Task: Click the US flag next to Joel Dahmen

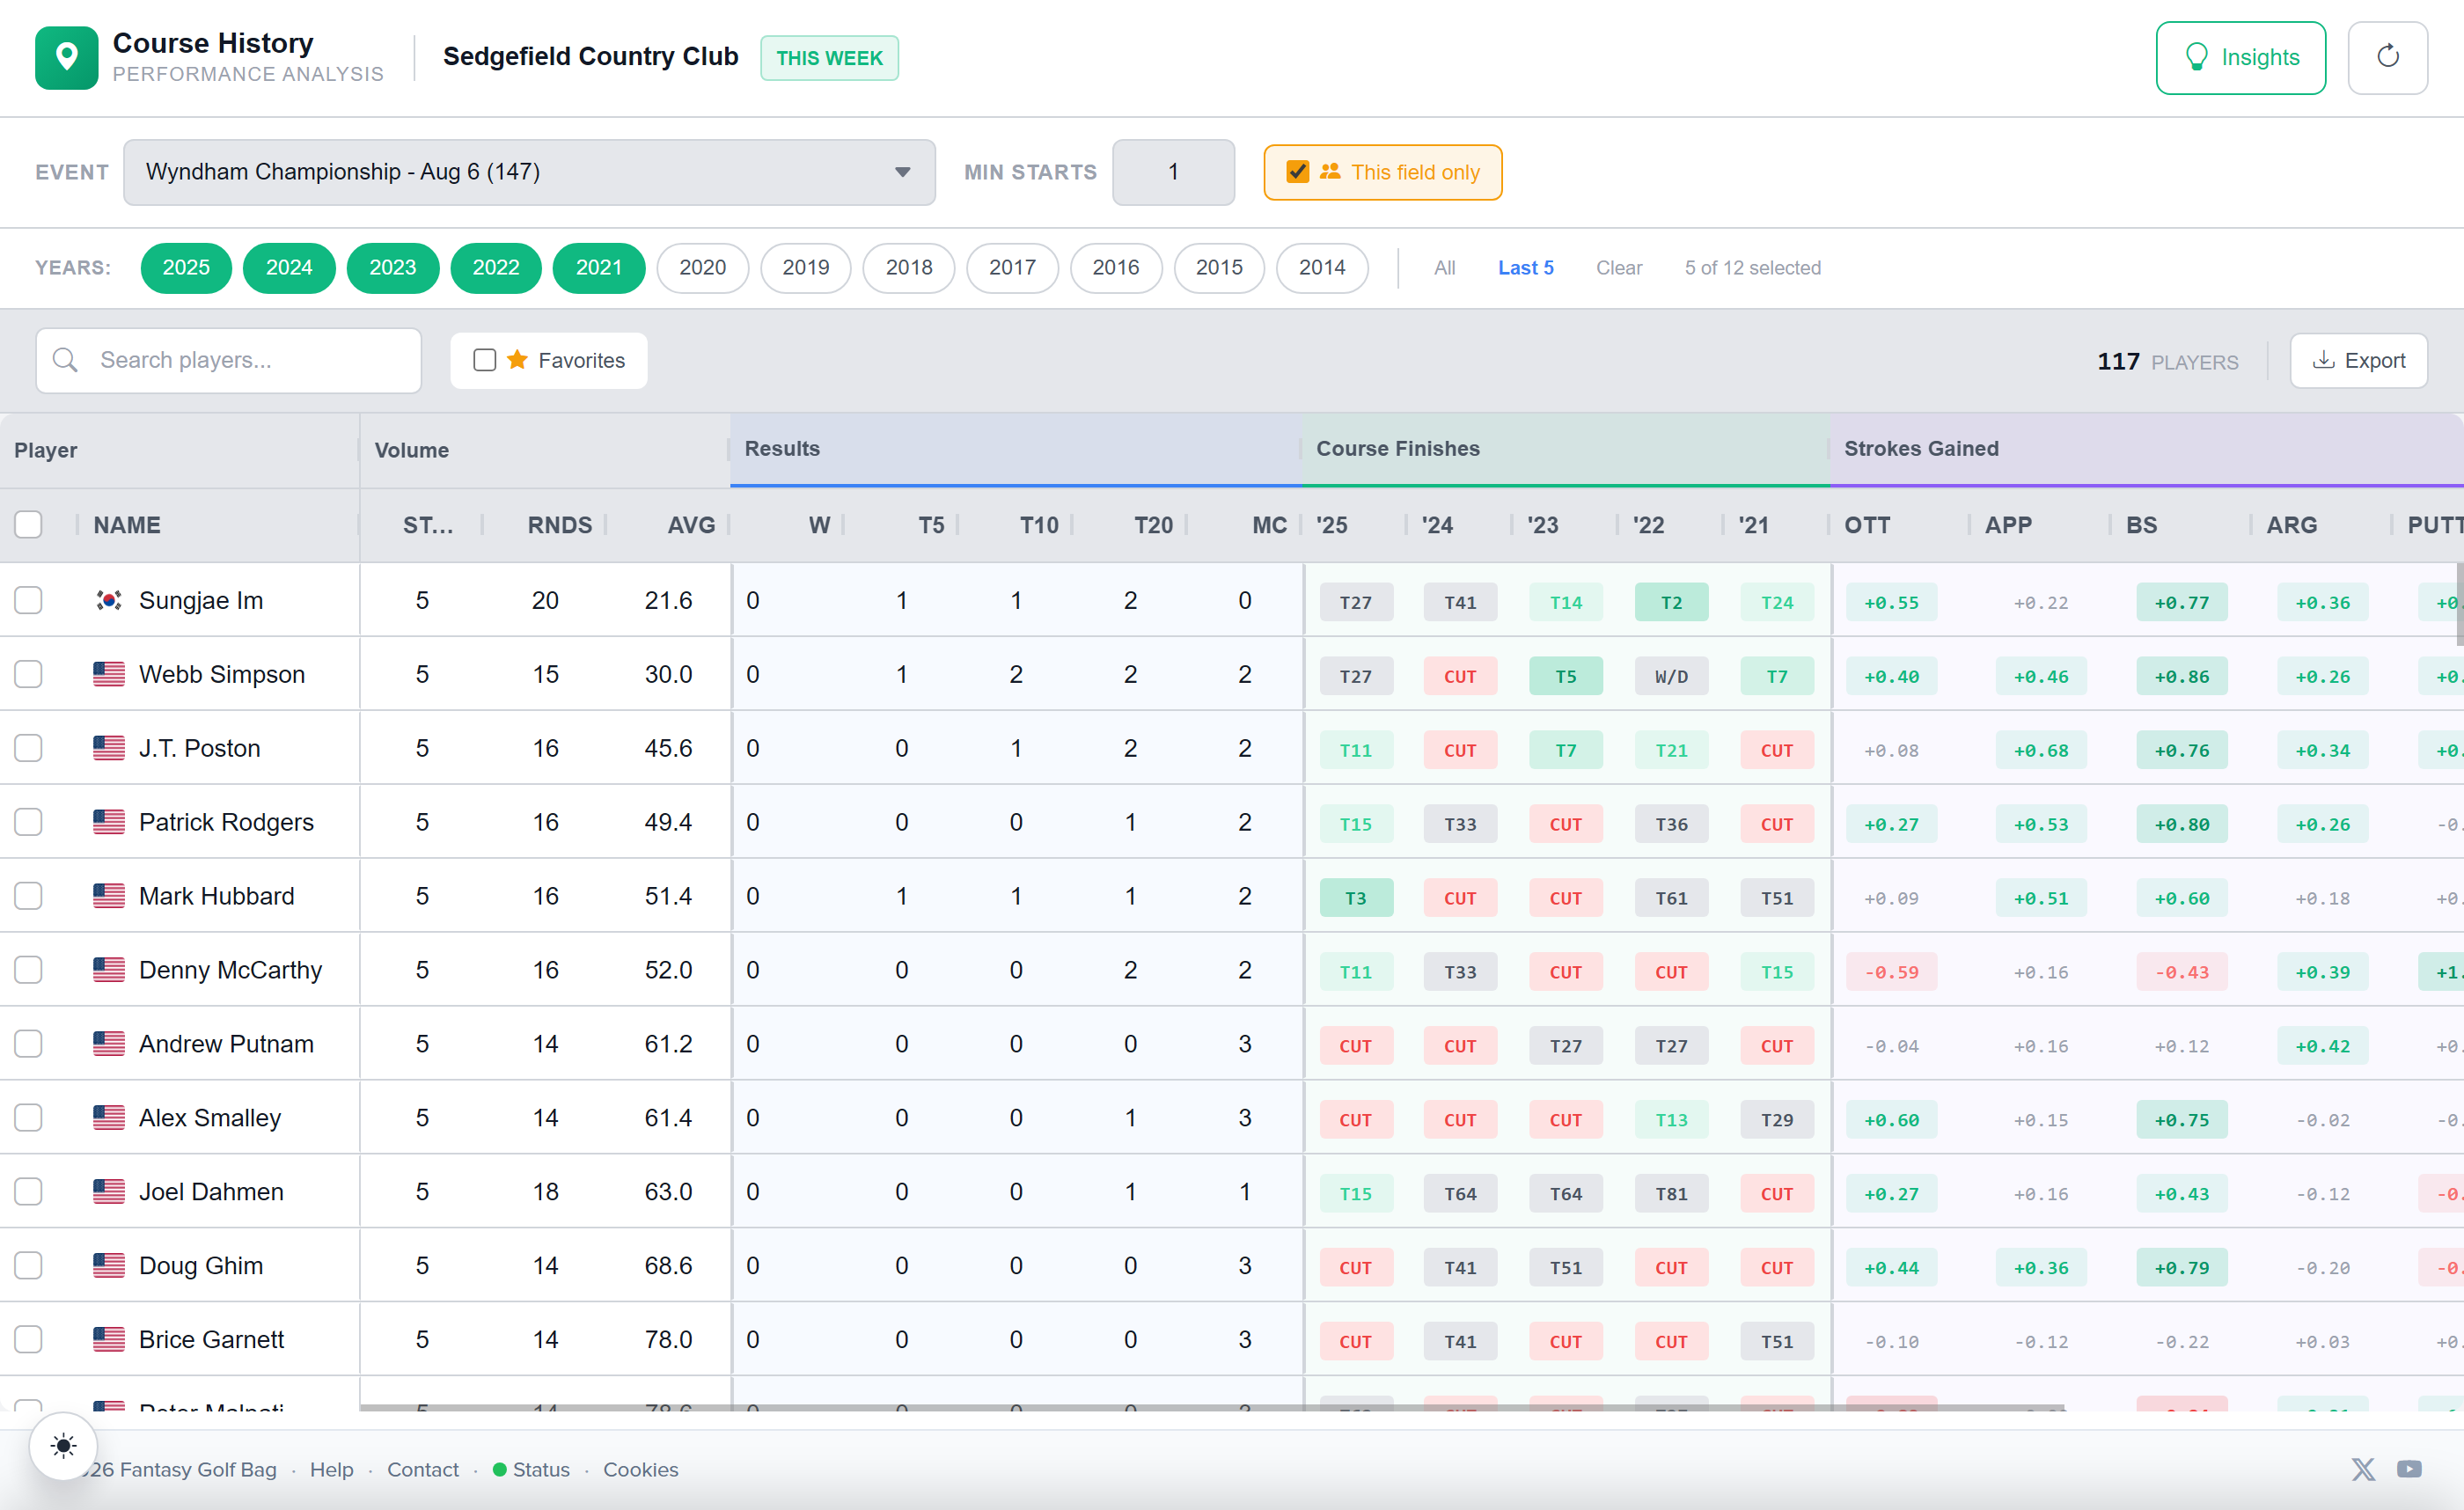Action: [109, 1192]
